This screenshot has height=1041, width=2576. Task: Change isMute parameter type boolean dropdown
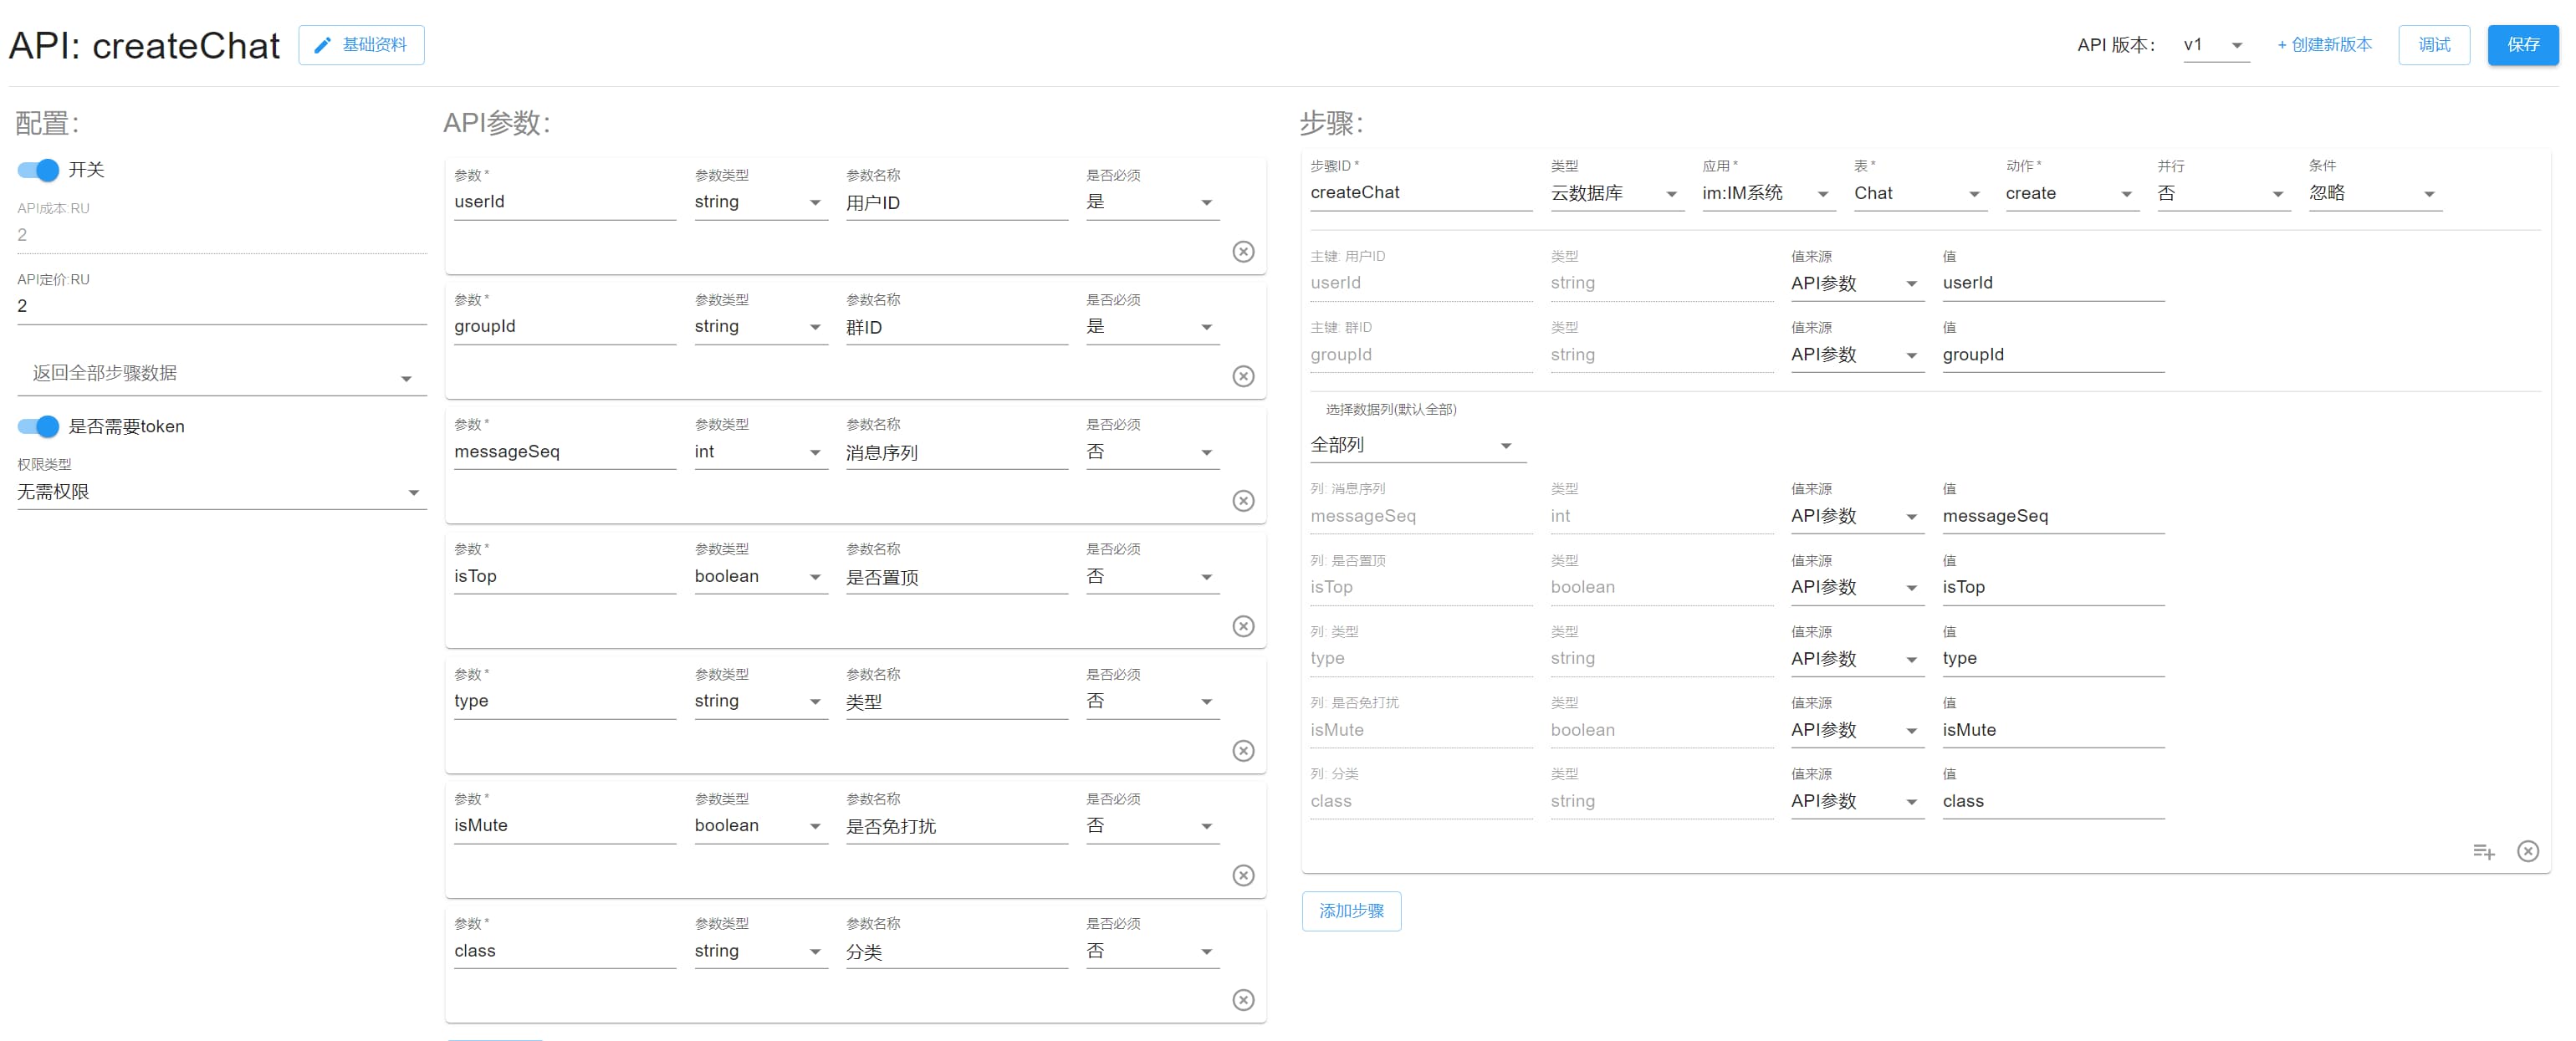[x=760, y=826]
